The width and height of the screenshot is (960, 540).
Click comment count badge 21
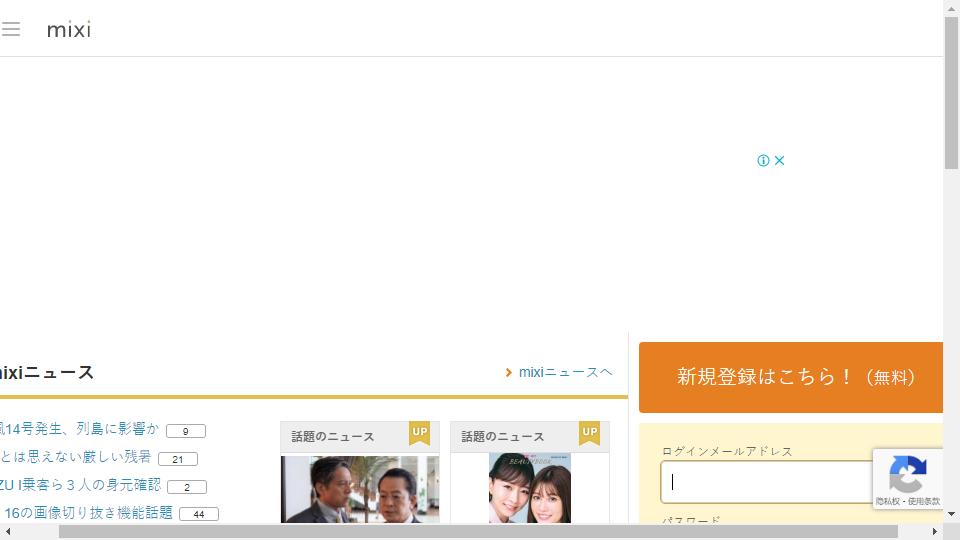178,459
